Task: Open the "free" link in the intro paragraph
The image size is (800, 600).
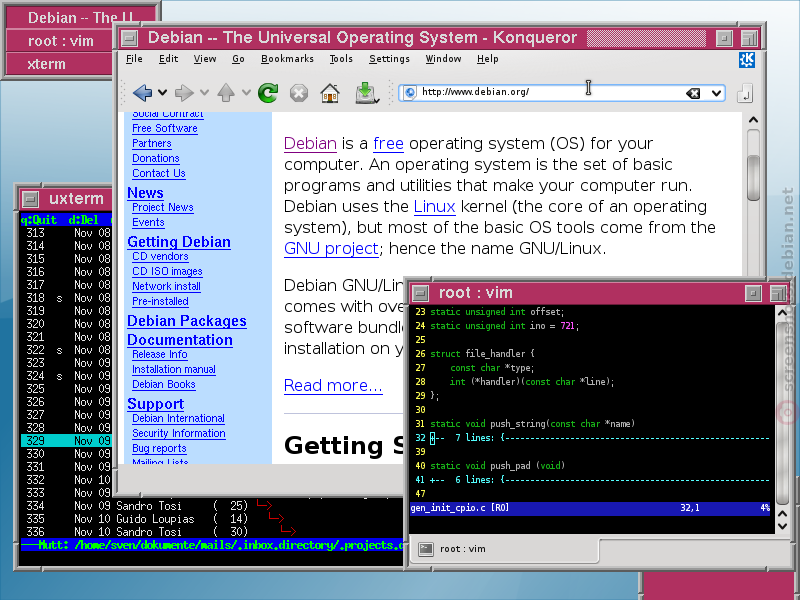Action: click(388, 144)
